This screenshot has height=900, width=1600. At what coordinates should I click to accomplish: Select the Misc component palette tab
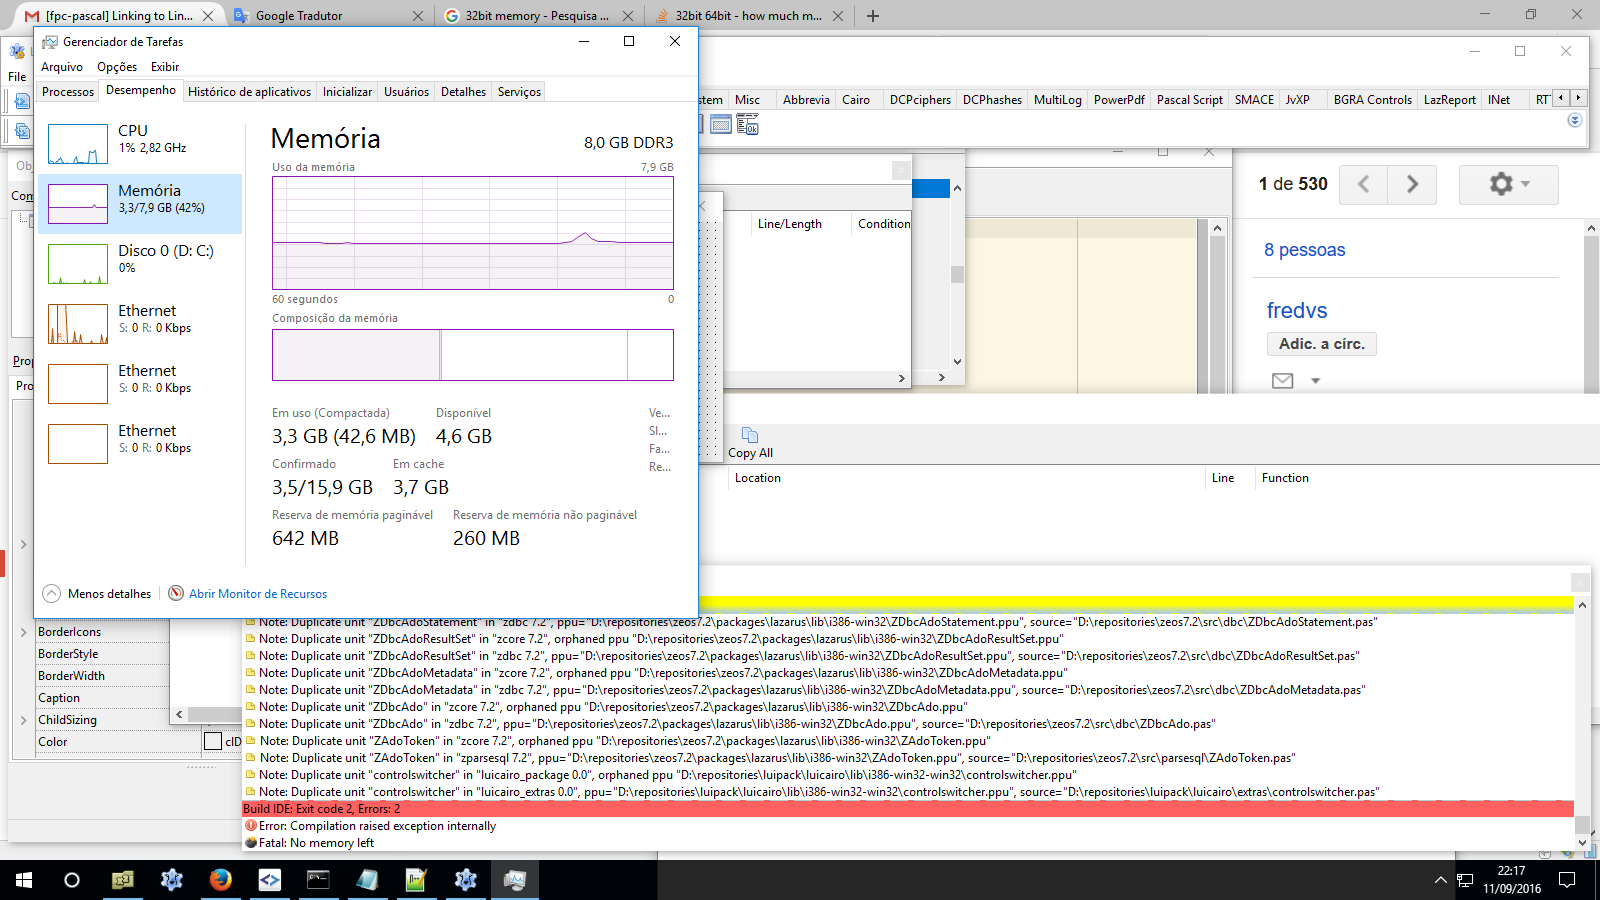(x=747, y=100)
